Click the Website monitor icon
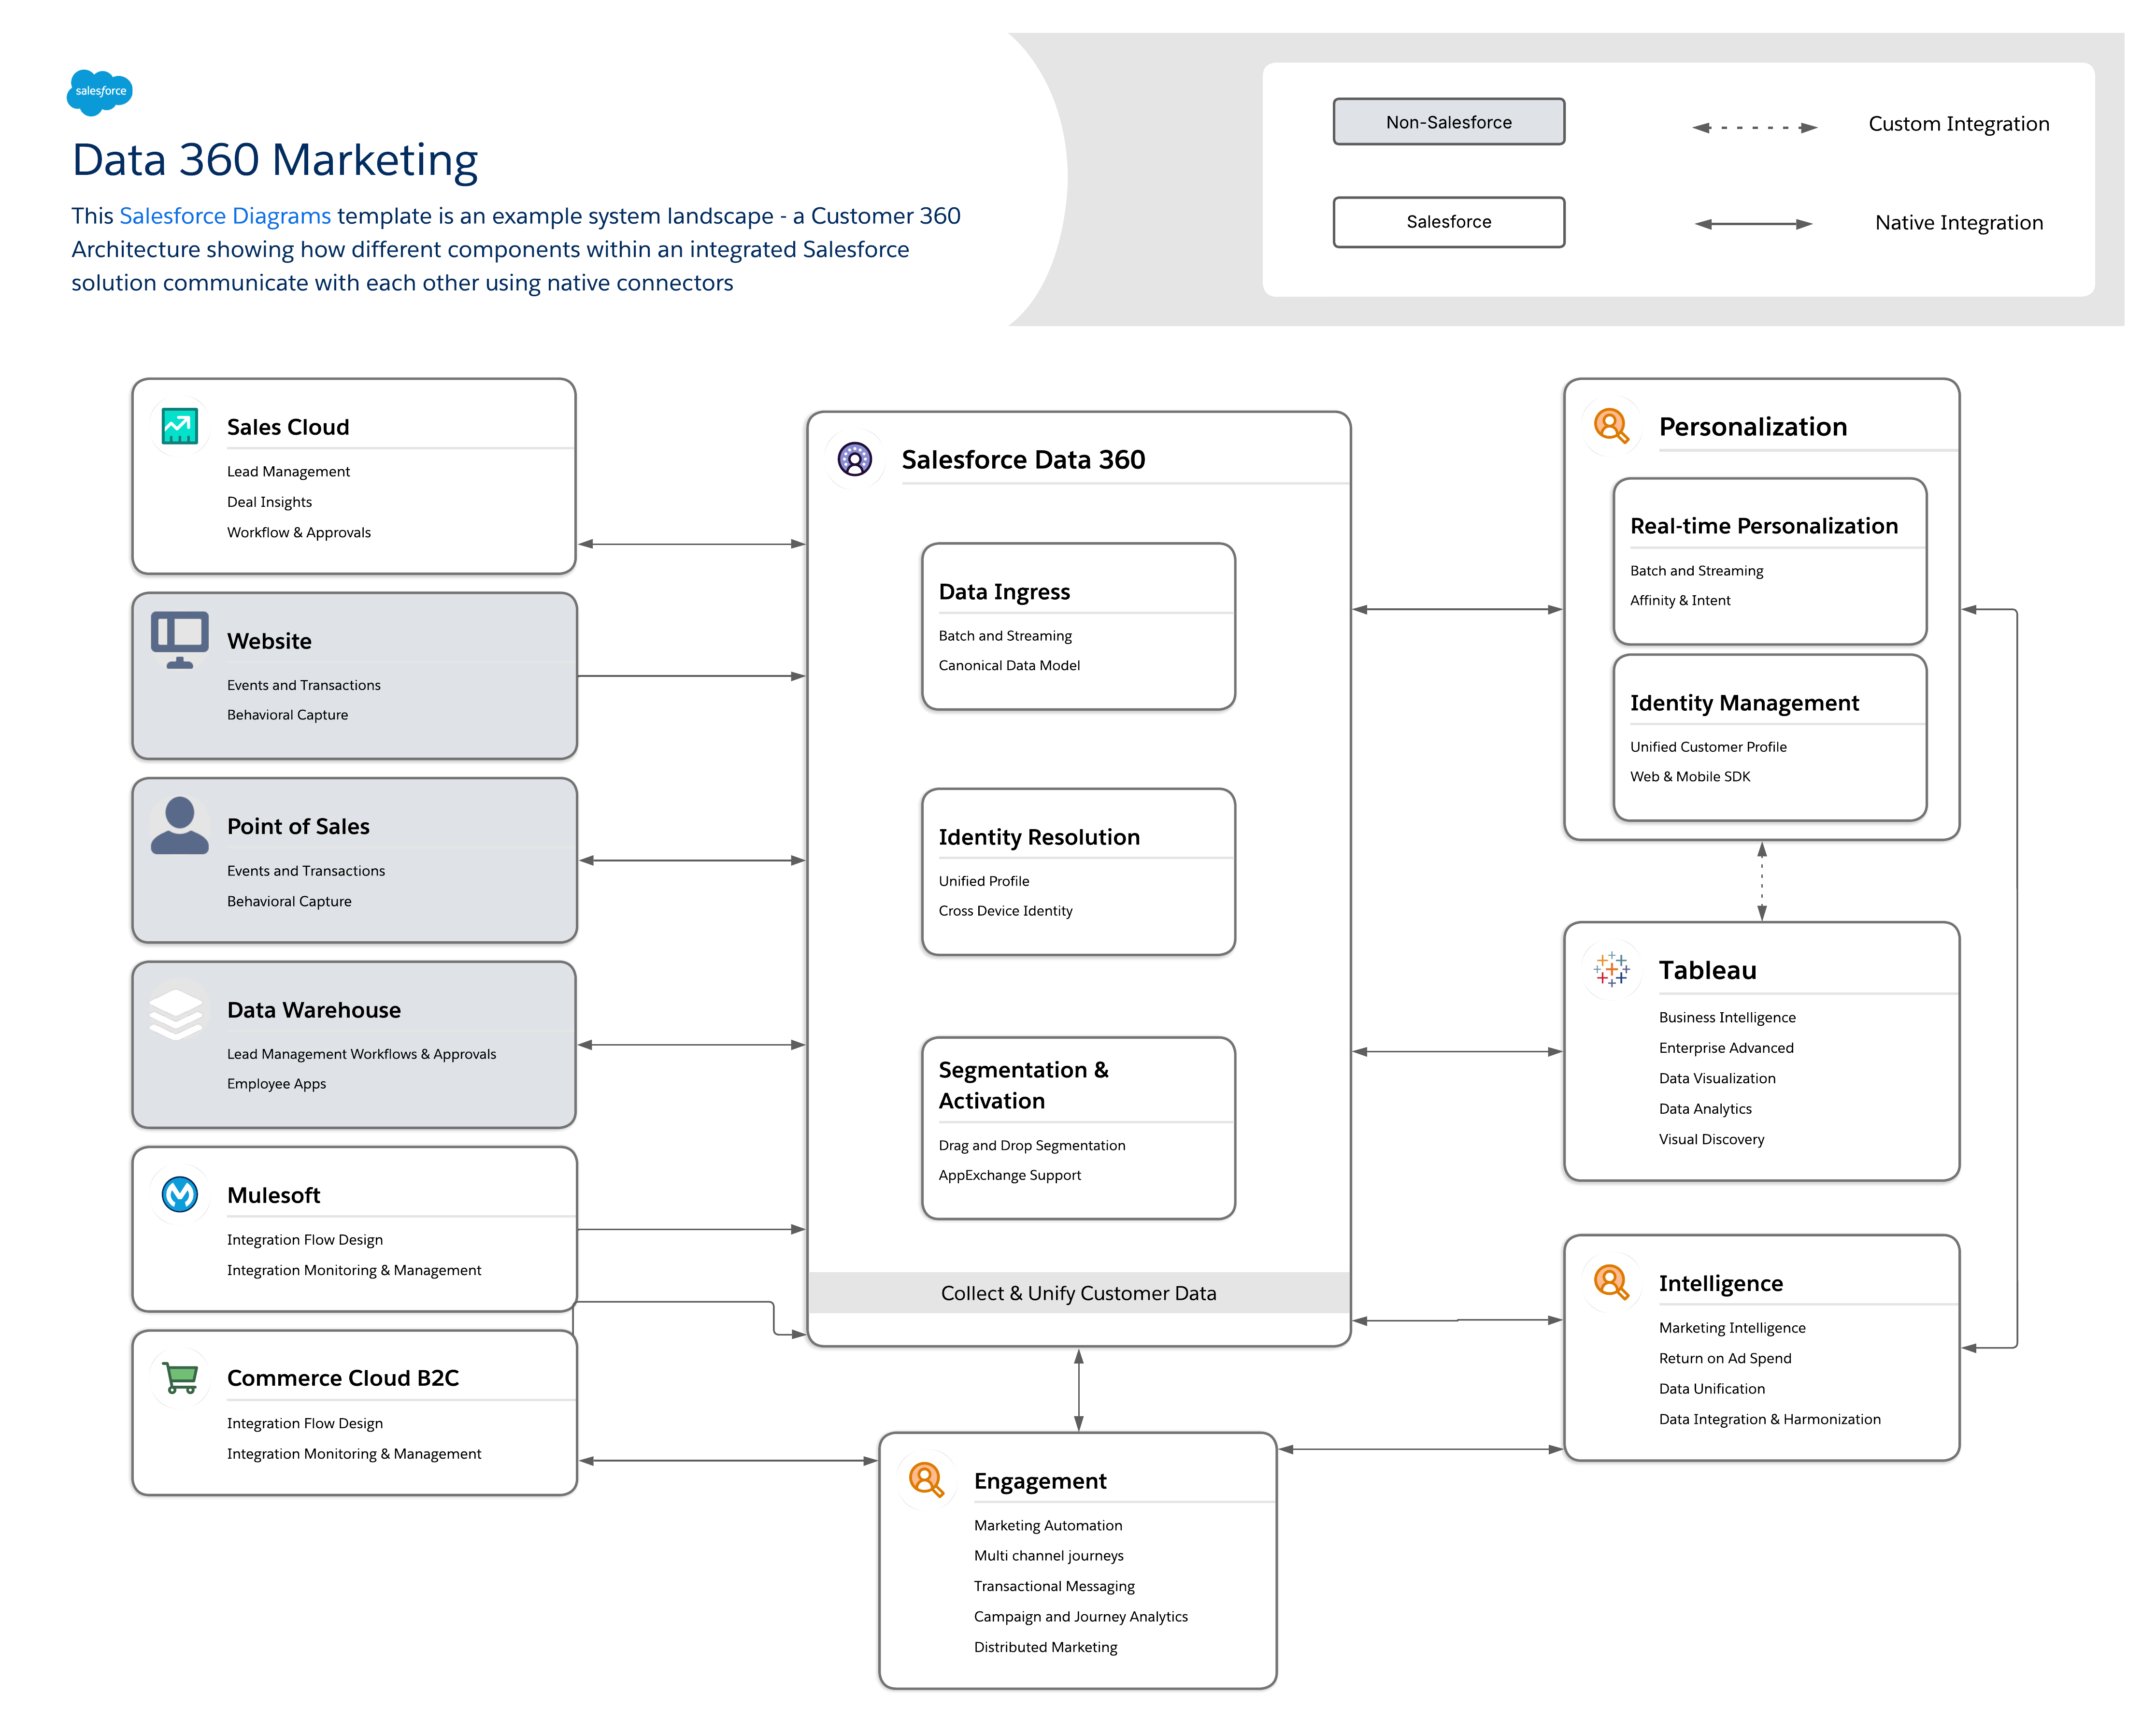This screenshot has height=1722, width=2156. pyautogui.click(x=180, y=639)
